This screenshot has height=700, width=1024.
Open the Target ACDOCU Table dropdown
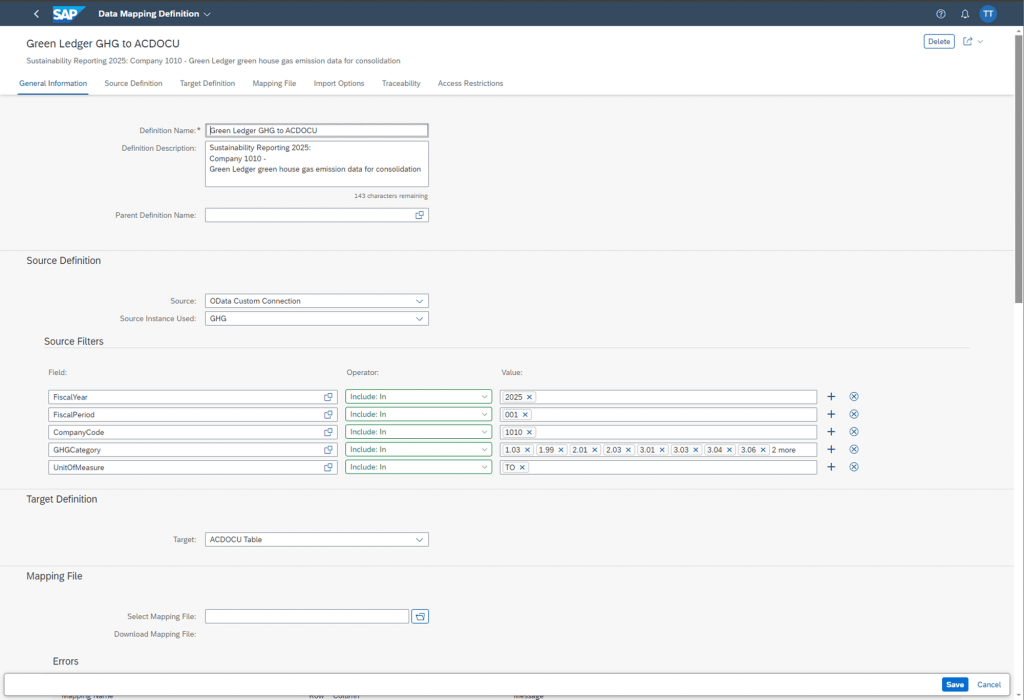(x=419, y=539)
